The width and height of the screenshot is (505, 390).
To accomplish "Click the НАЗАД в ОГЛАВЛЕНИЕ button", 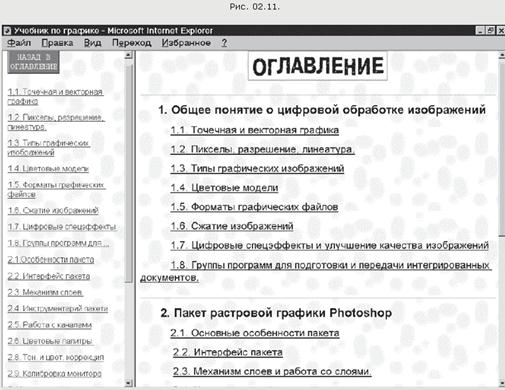I will click(33, 62).
